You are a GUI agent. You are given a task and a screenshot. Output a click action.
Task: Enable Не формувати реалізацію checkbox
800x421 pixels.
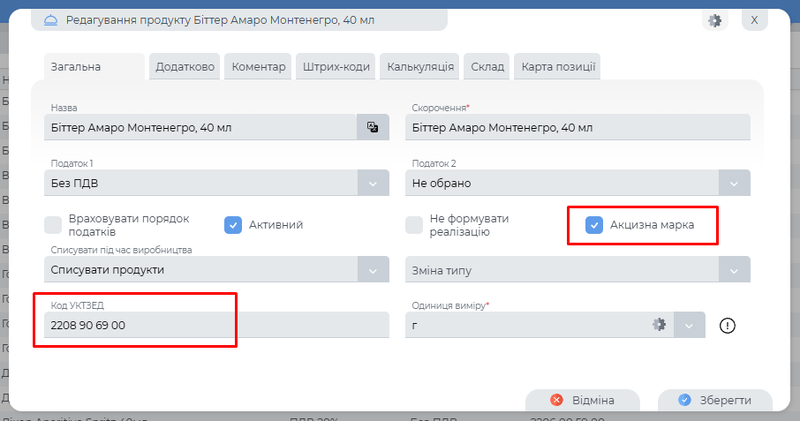414,225
